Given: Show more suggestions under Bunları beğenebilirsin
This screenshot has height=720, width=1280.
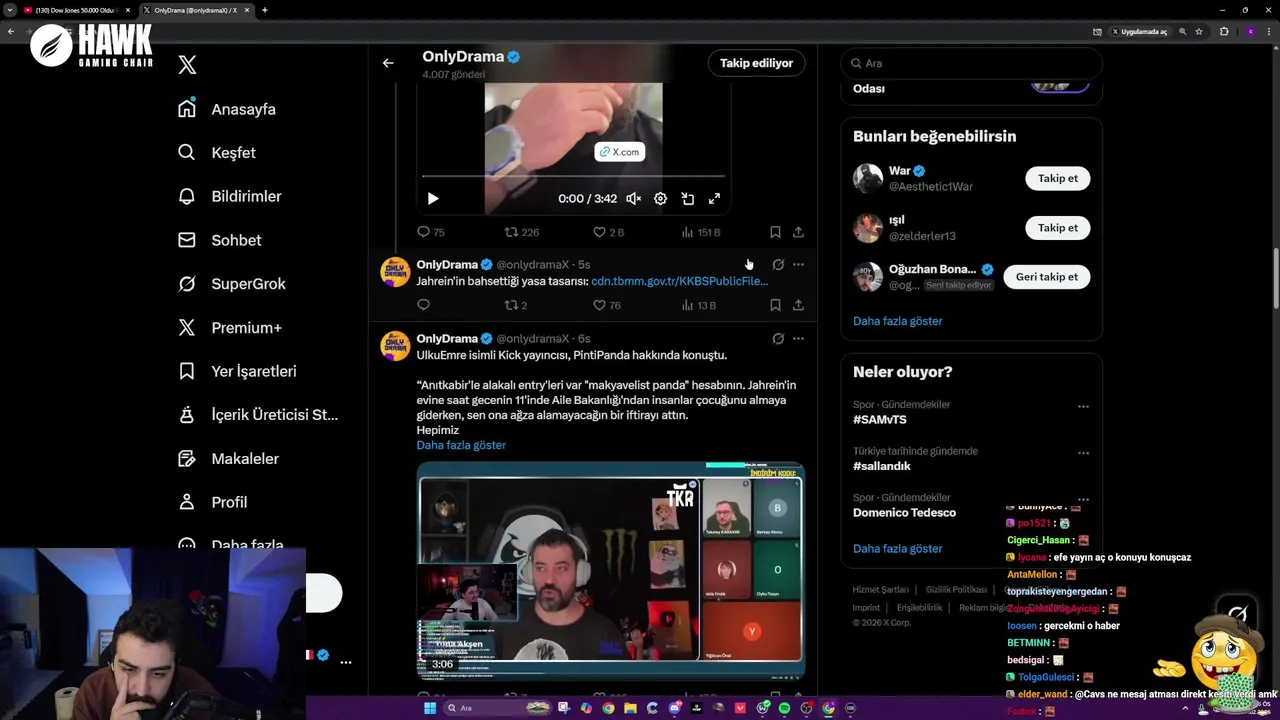Looking at the screenshot, I should (x=897, y=321).
